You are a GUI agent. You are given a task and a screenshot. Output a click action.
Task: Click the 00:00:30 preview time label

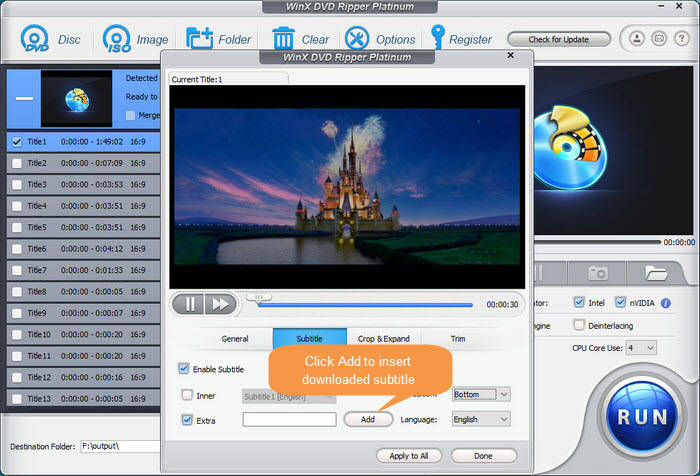point(502,305)
